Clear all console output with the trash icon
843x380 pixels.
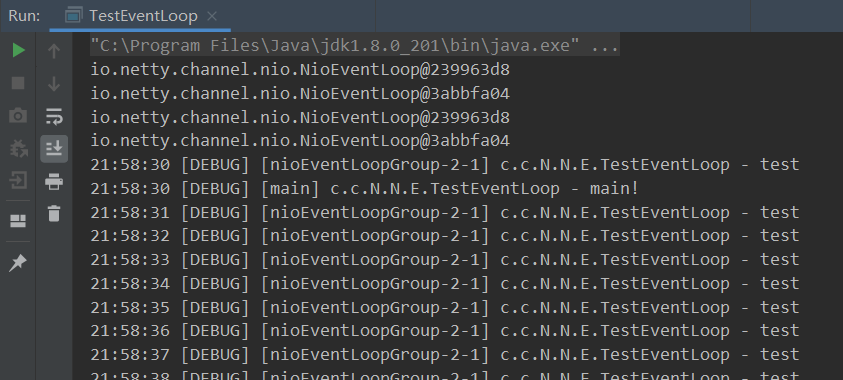(54, 213)
